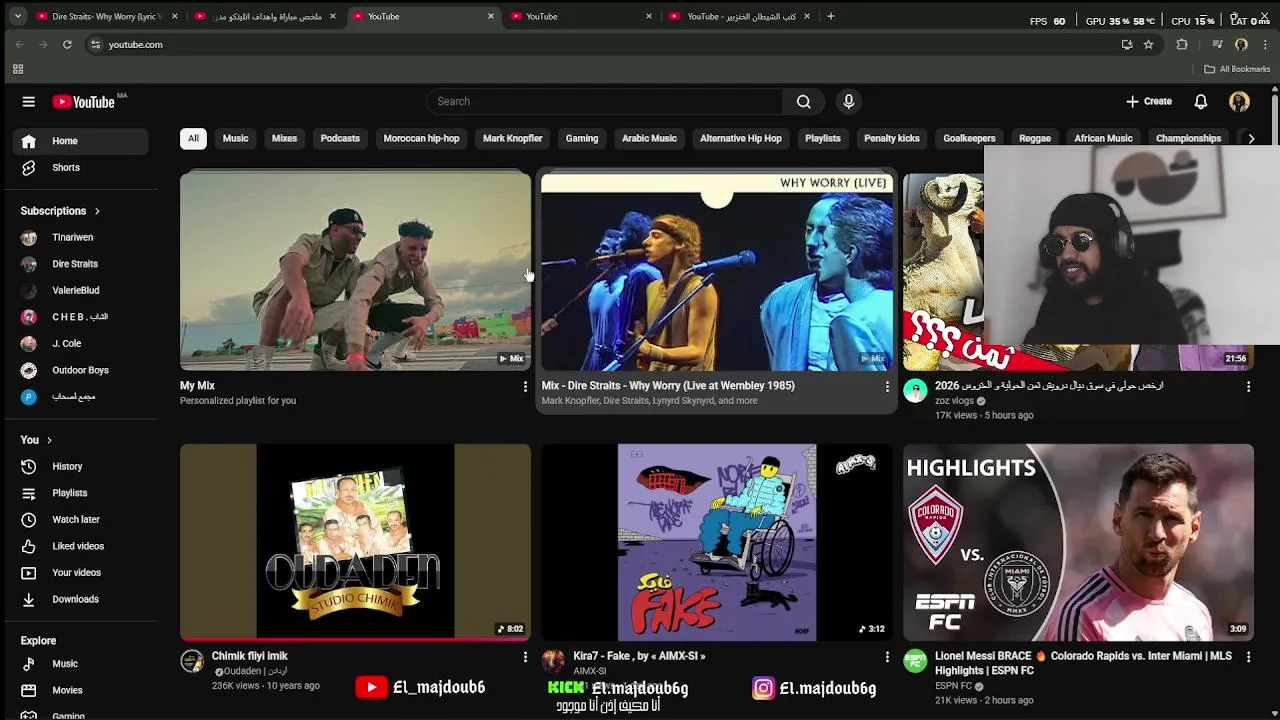The image size is (1280, 720).
Task: Click the search magnifier button
Action: click(803, 101)
